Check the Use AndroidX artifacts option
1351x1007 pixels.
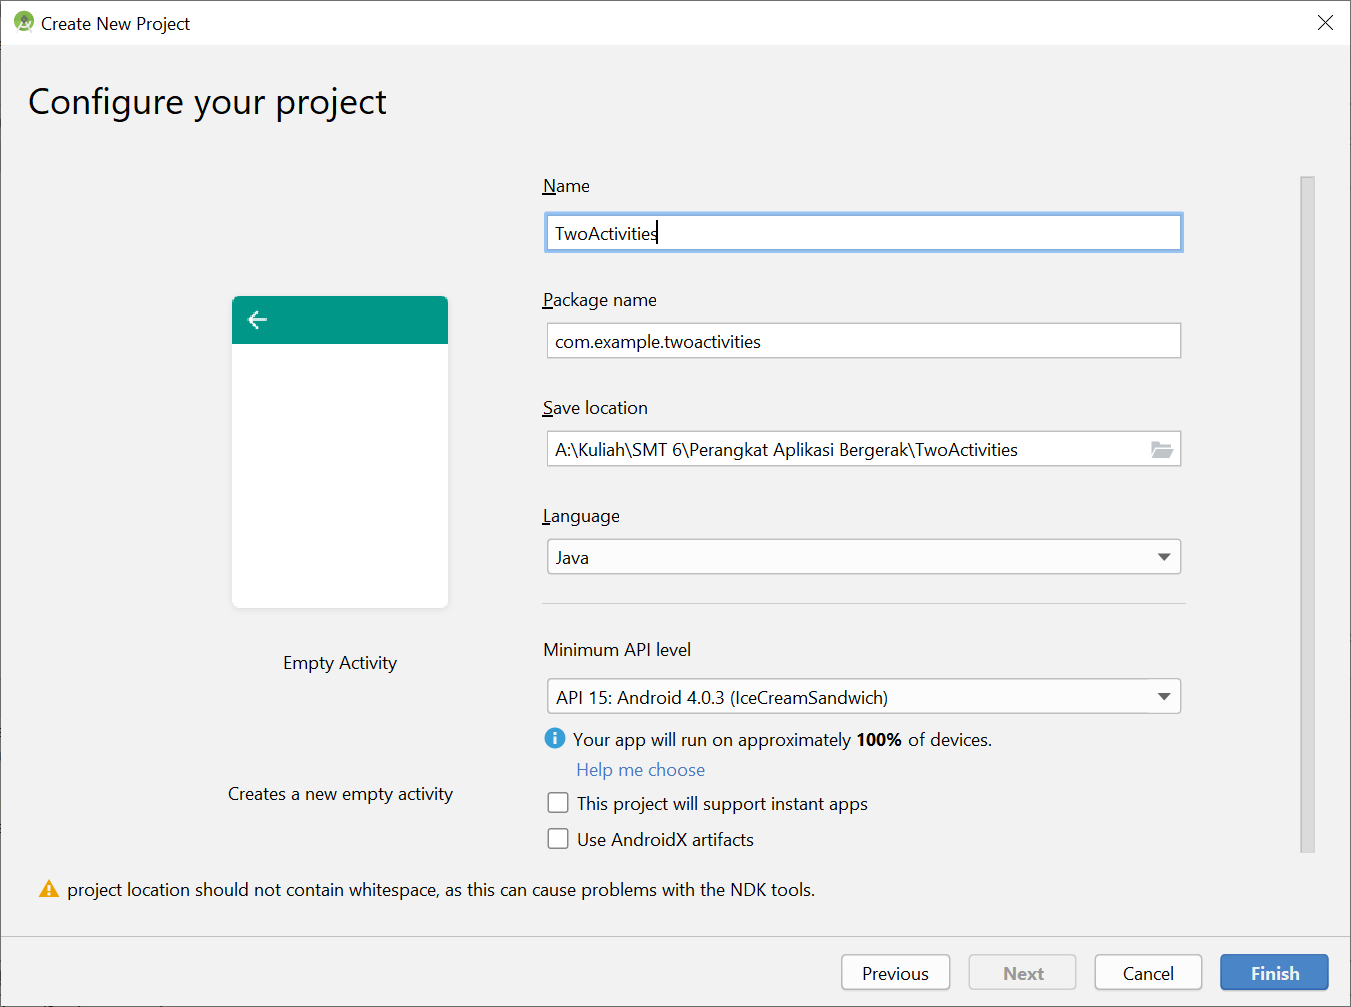coord(557,838)
